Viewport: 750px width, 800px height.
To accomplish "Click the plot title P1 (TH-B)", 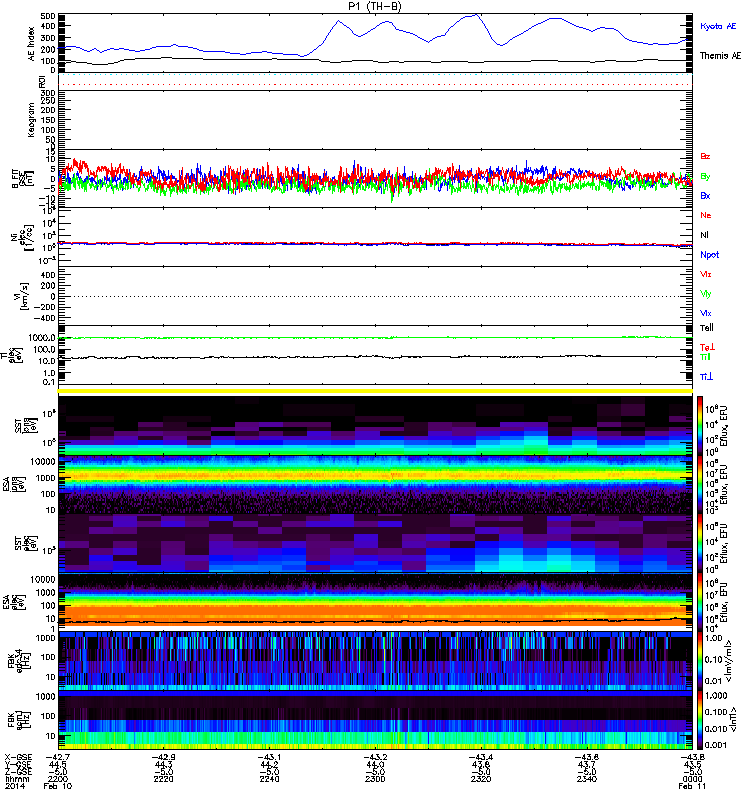I will pyautogui.click(x=375, y=6).
